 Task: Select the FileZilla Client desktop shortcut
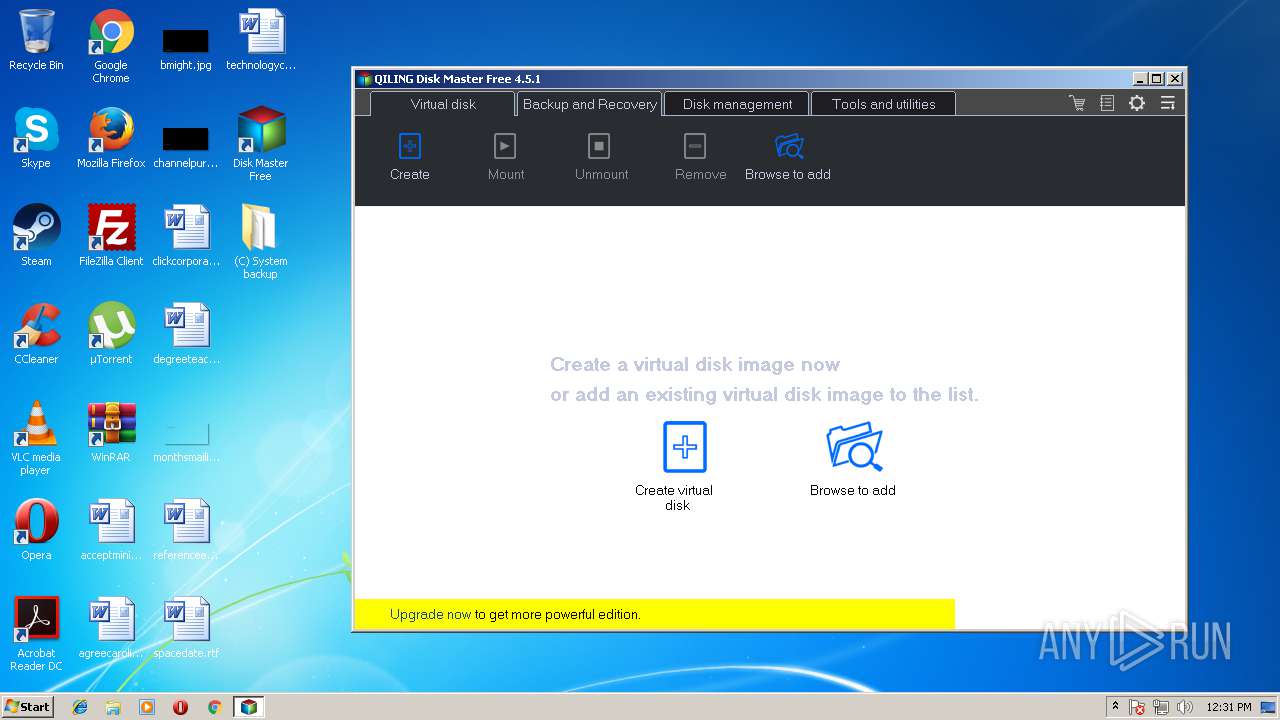(x=111, y=237)
